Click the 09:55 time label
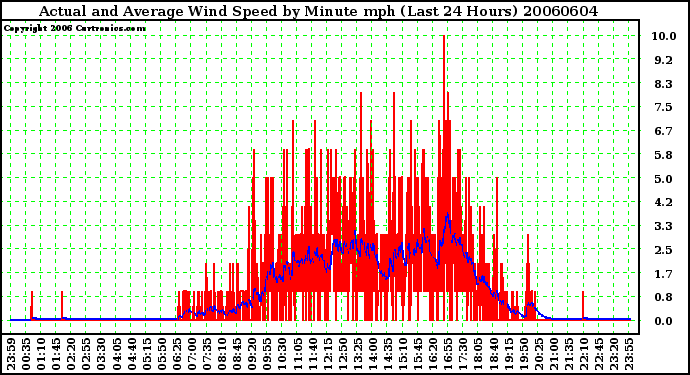Viewport: 690px width, 375px height. click(x=267, y=354)
